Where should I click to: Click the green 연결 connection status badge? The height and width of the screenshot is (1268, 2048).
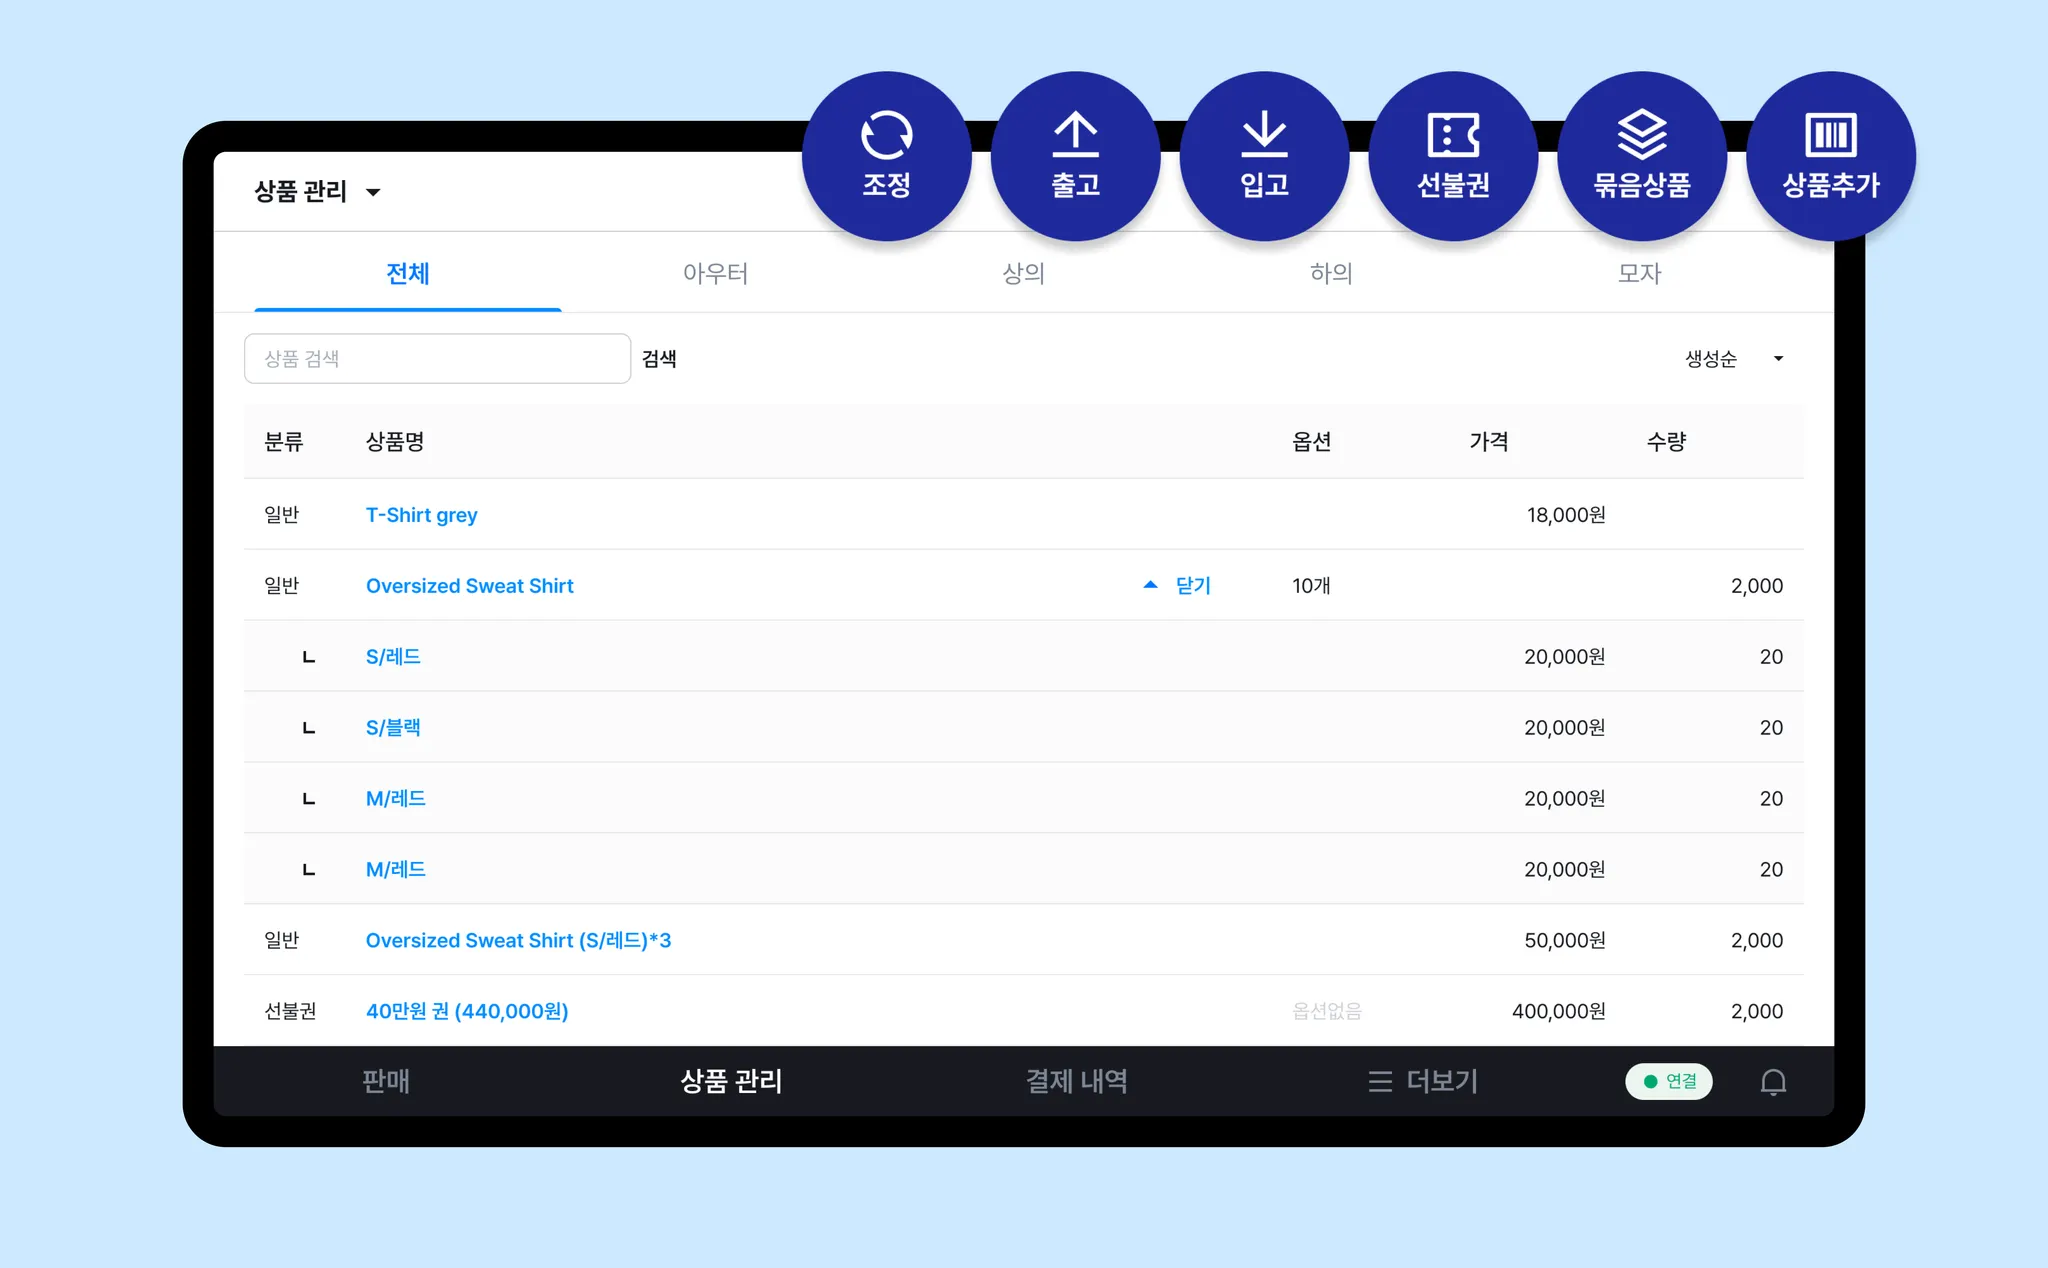pos(1668,1082)
